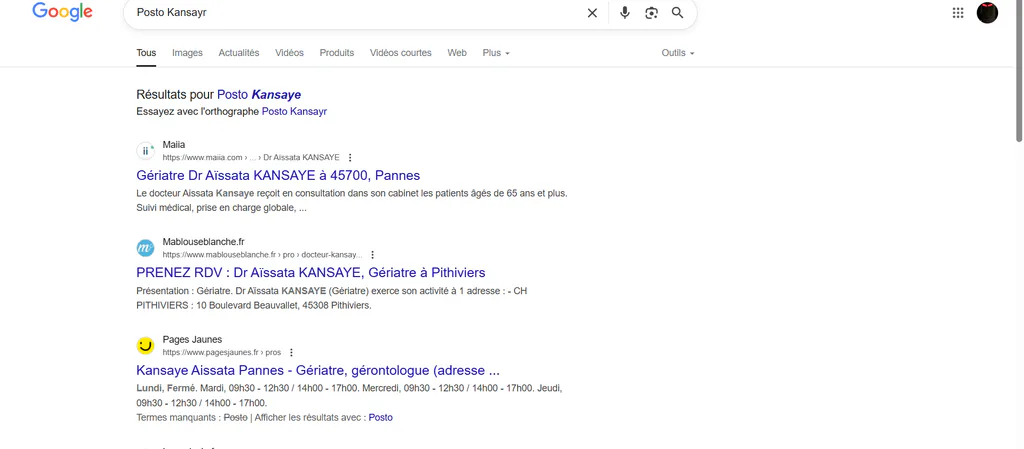Open Gériatre Dr Aïssata KANSAYE Pannes link
Viewport: 1024px width, 449px height.
click(x=278, y=175)
